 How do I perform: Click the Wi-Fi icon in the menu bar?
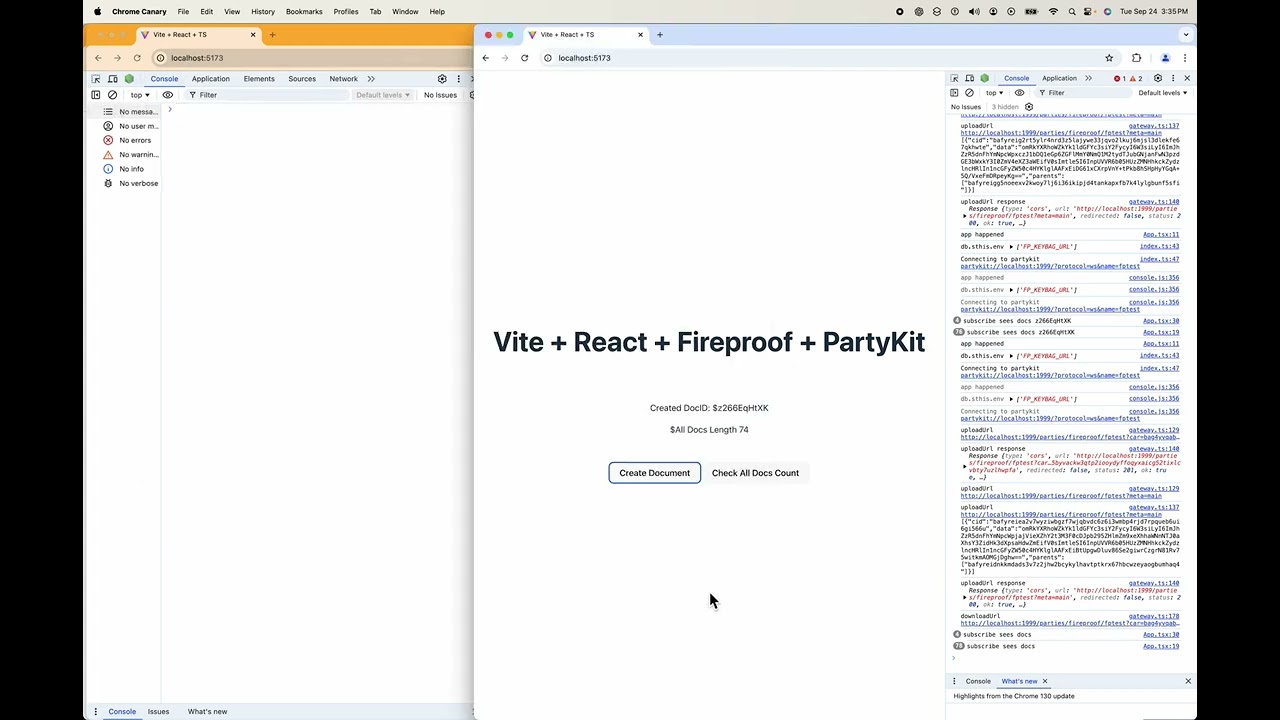tap(1053, 12)
